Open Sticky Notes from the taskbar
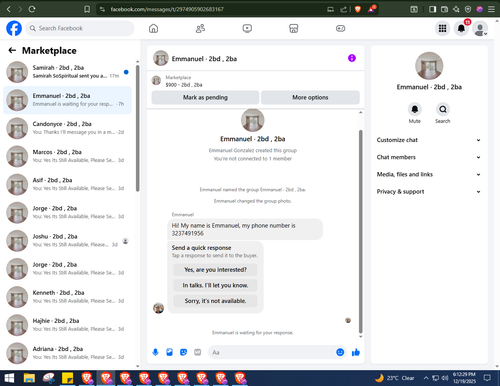Image resolution: width=500 pixels, height=386 pixels. pyautogui.click(x=68, y=378)
